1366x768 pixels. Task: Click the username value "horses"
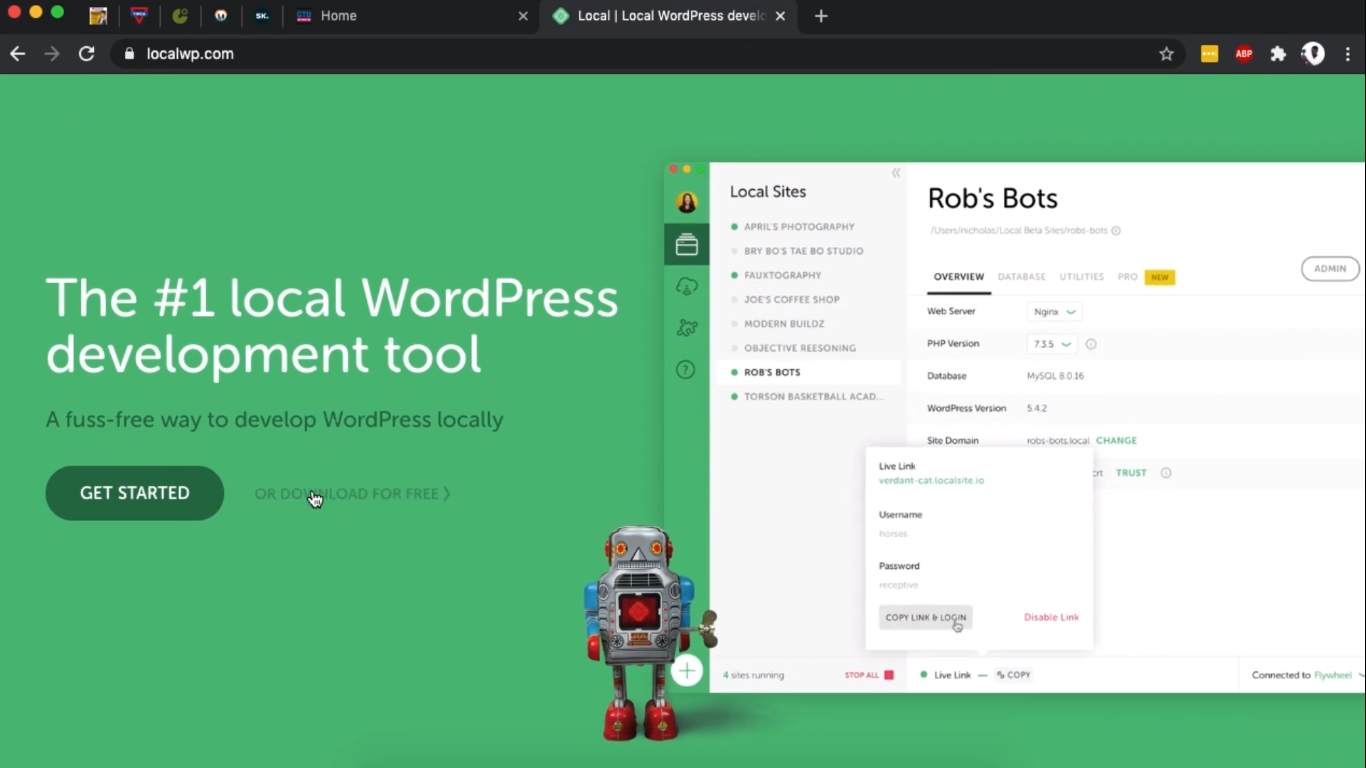893,534
